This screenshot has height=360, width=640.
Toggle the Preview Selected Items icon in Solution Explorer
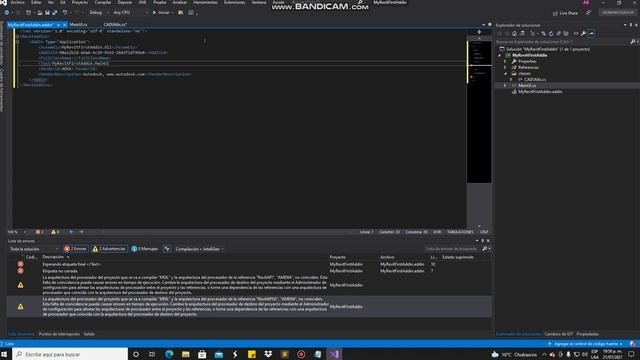tap(591, 33)
